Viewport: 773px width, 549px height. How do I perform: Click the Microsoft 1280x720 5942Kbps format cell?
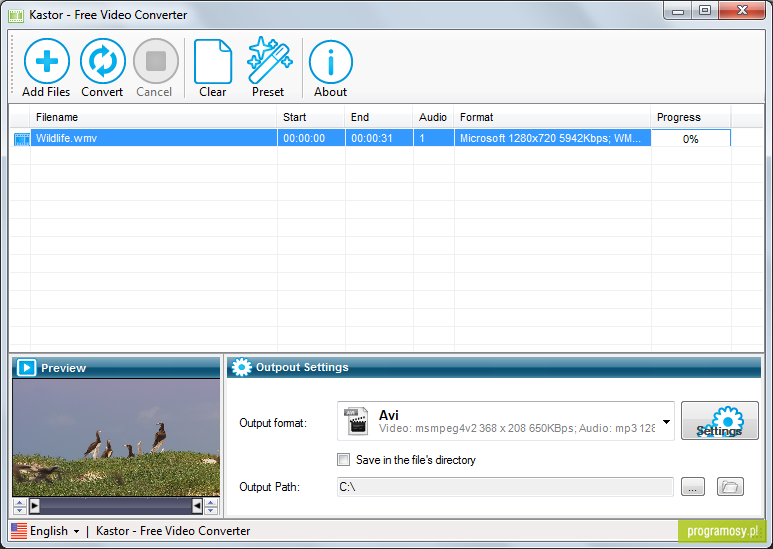(552, 138)
